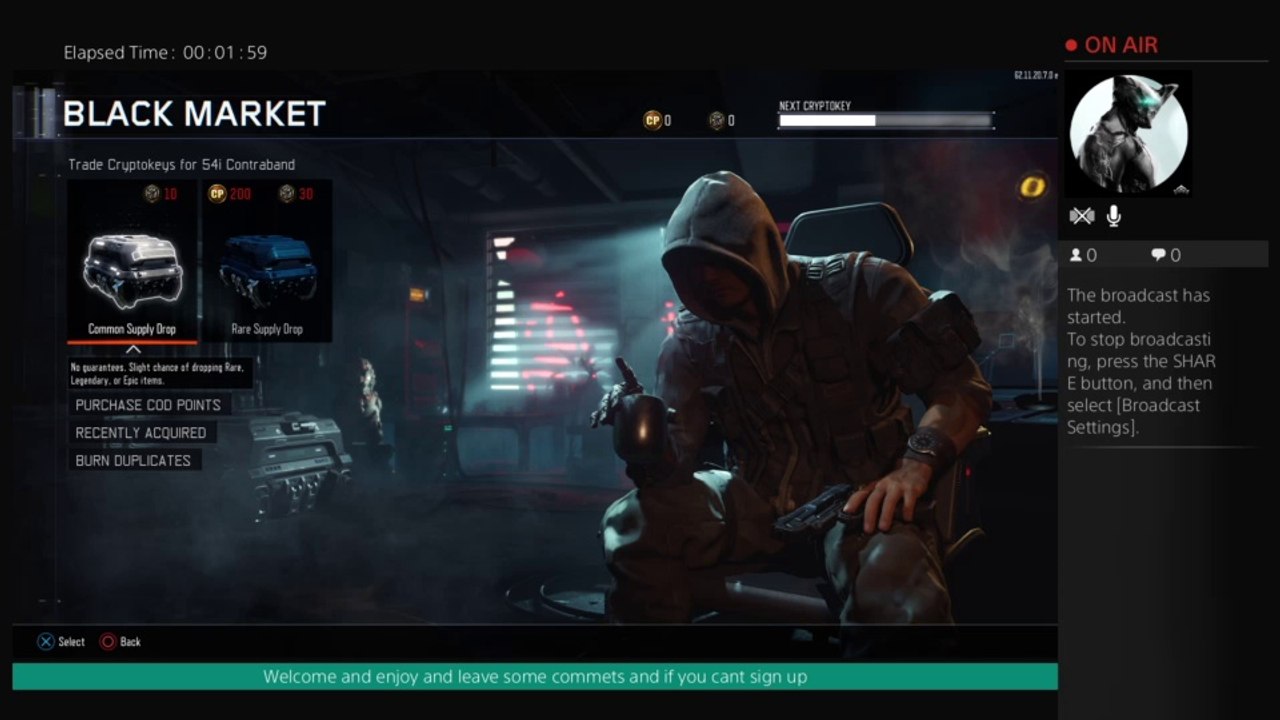Click the Elapsed Time readout
Viewport: 1280px width, 720px height.
[x=166, y=52]
